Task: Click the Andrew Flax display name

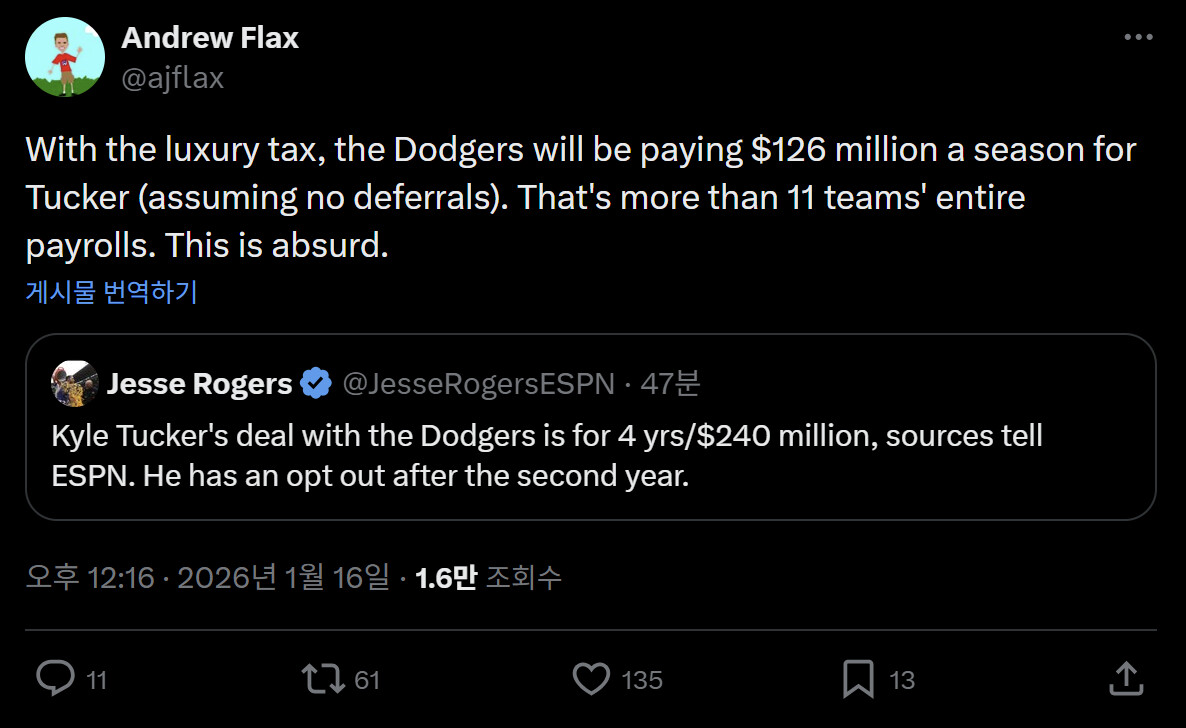Action: tap(210, 38)
